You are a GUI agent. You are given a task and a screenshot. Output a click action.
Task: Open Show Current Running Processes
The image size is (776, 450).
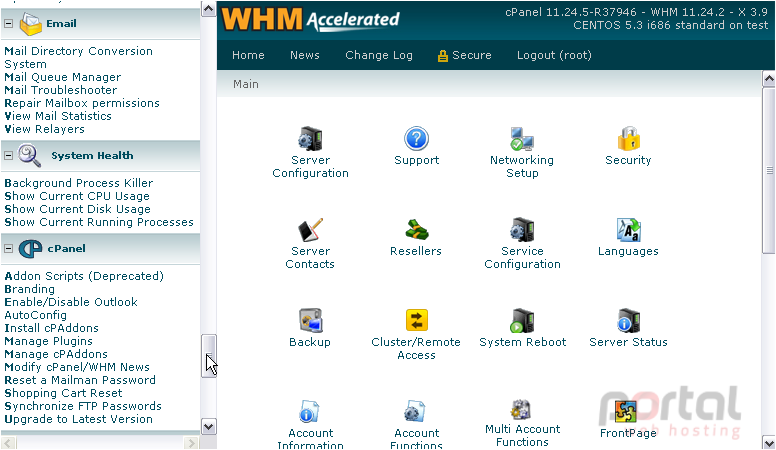pos(98,222)
